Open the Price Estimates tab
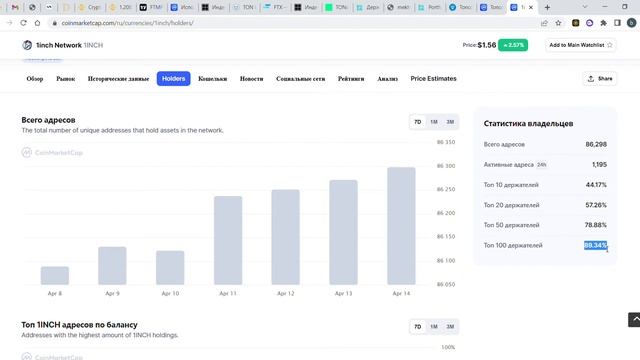This screenshot has height=360, width=640. (x=433, y=78)
